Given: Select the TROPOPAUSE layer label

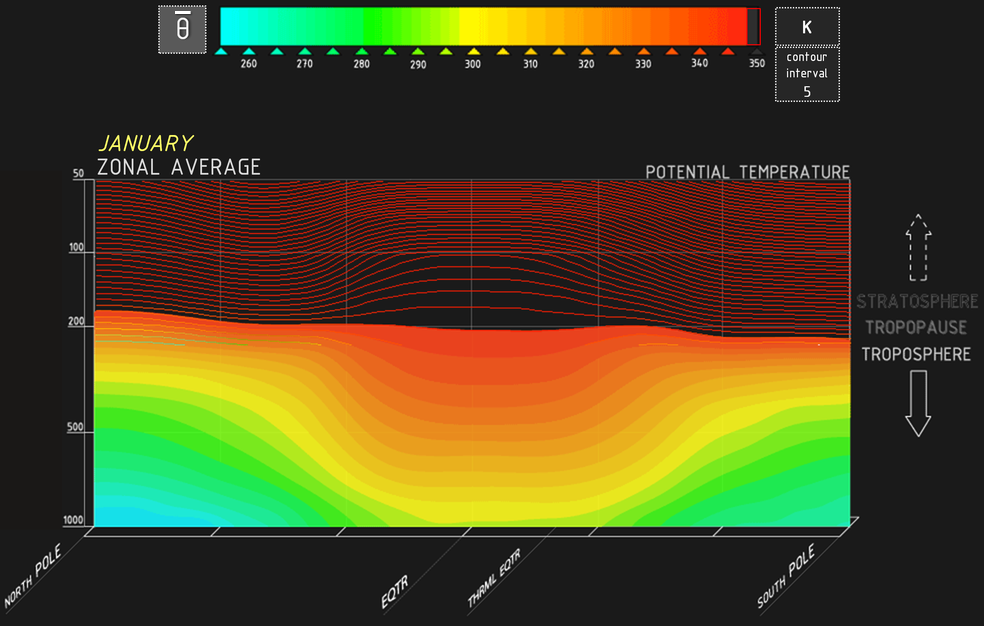Looking at the screenshot, I should tap(916, 328).
